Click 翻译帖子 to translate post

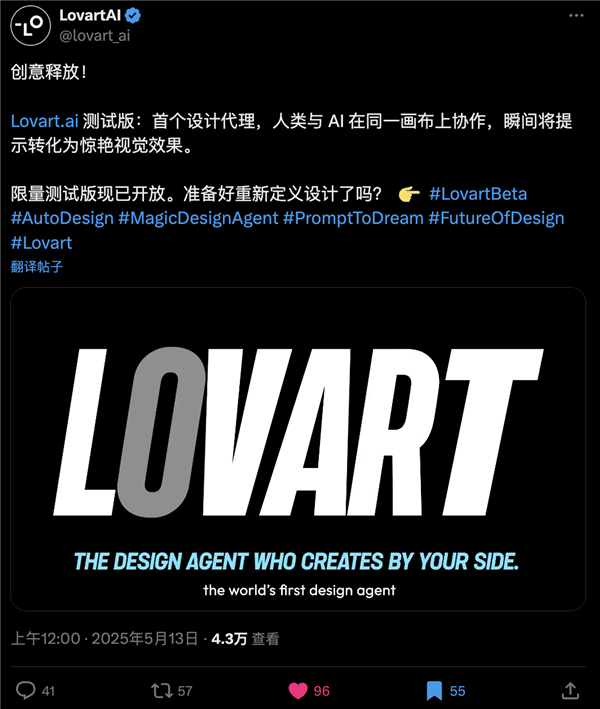(x=37, y=267)
